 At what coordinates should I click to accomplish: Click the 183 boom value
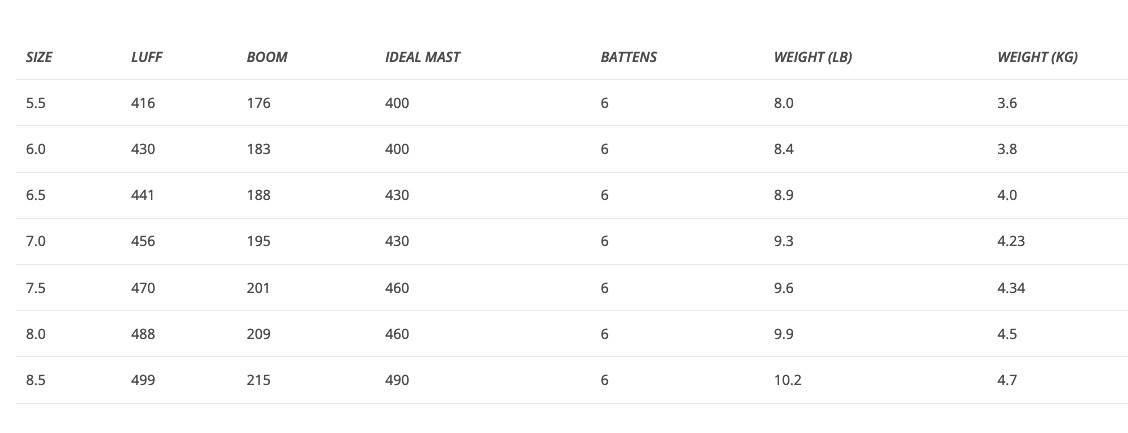tap(258, 149)
